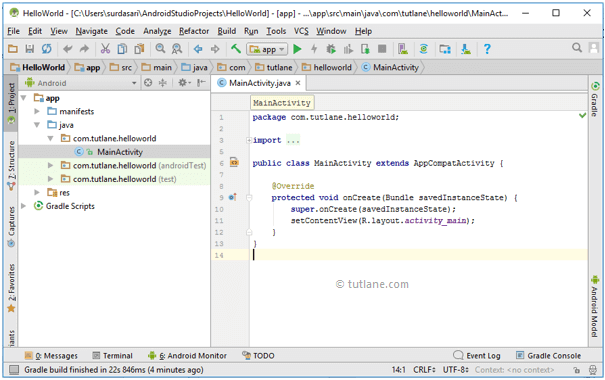Navigate back with the left arrow
Image resolution: width=605 pixels, height=380 pixels.
point(198,49)
